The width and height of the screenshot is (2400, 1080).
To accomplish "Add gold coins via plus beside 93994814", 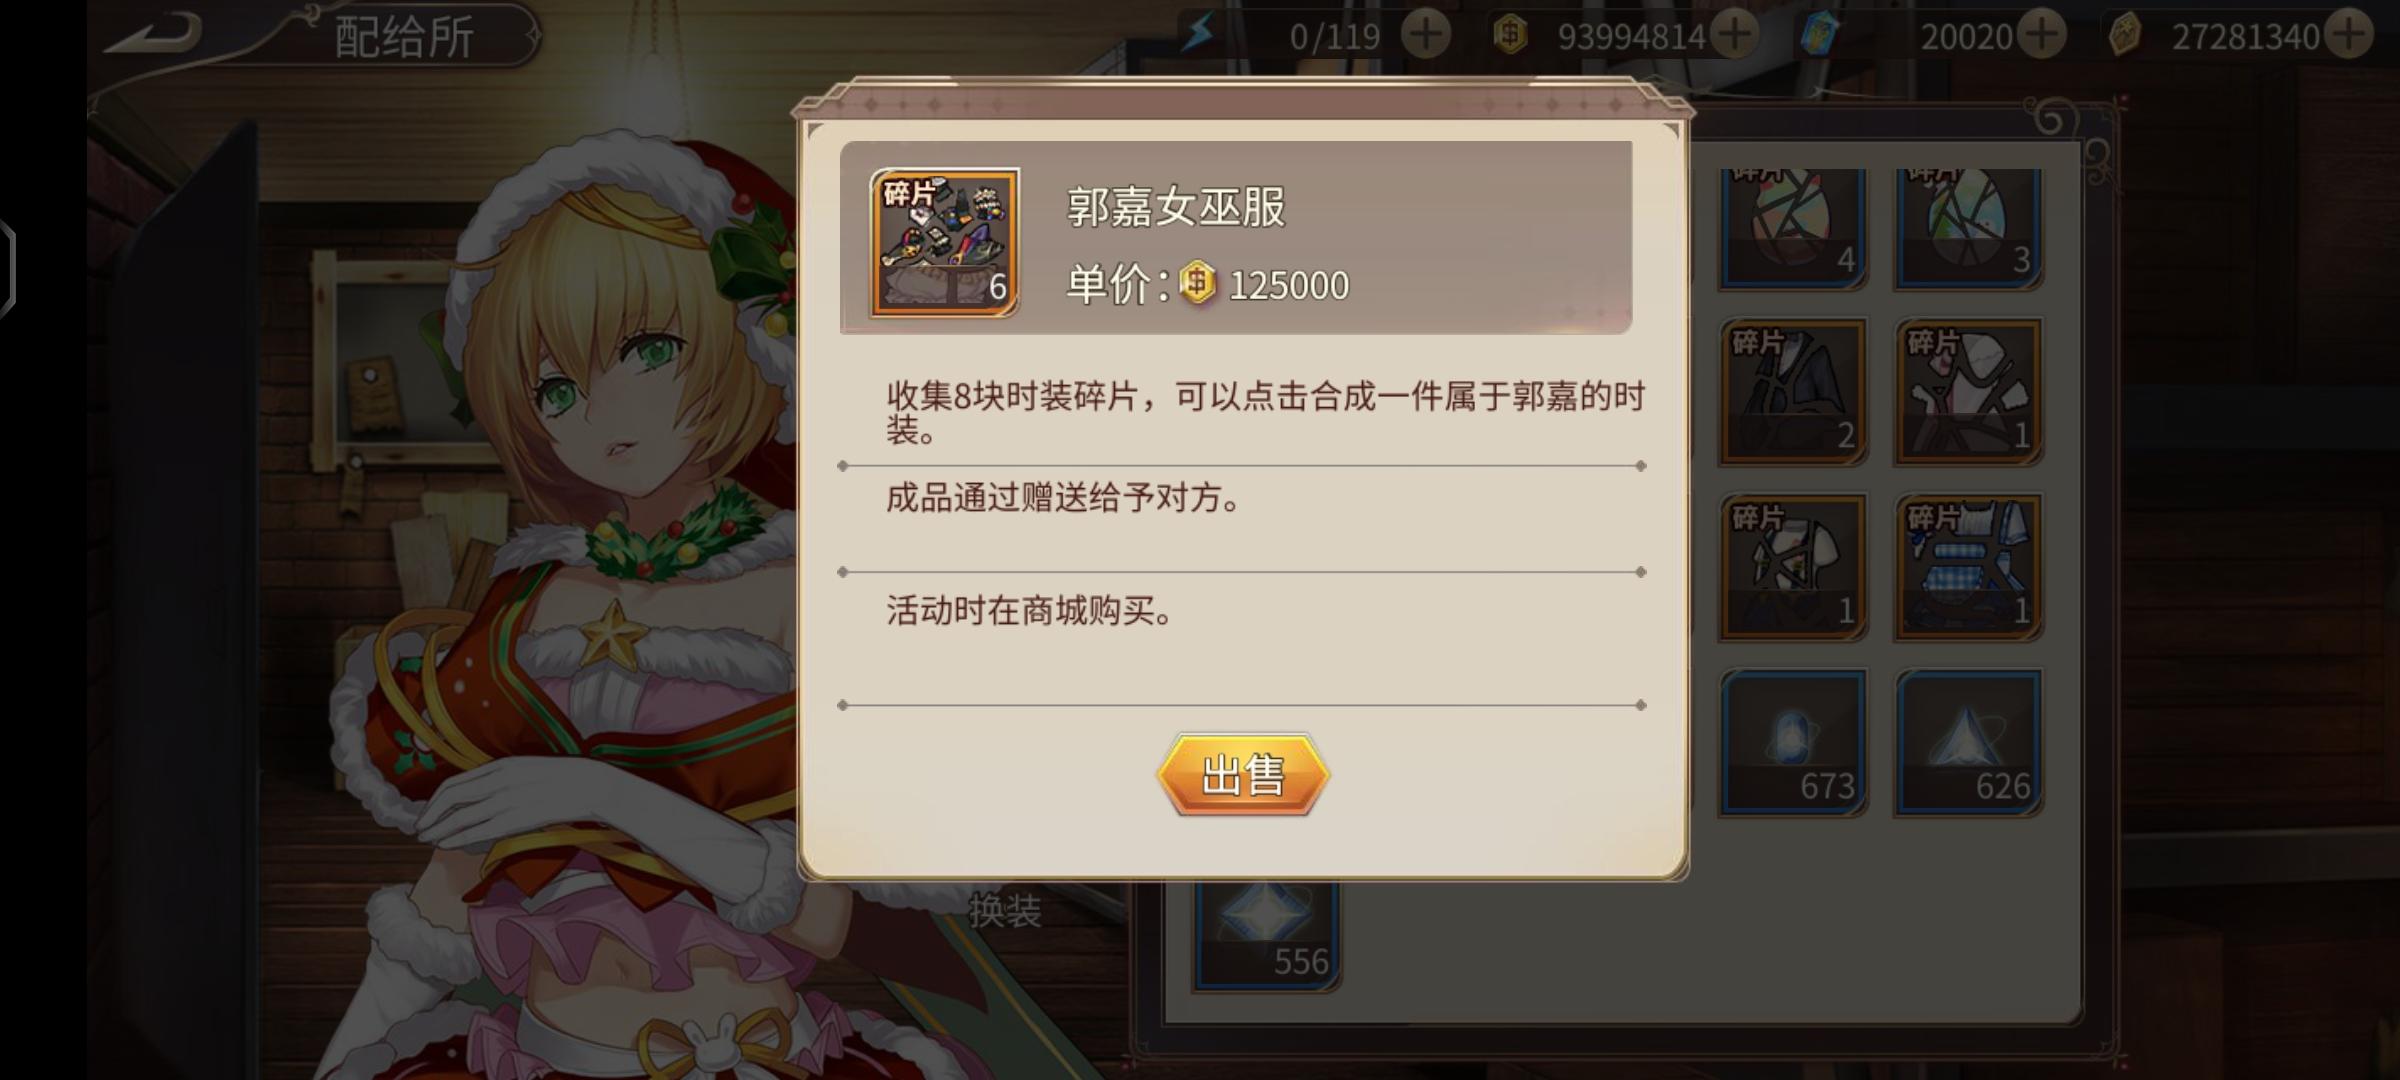I will 1735,36.
